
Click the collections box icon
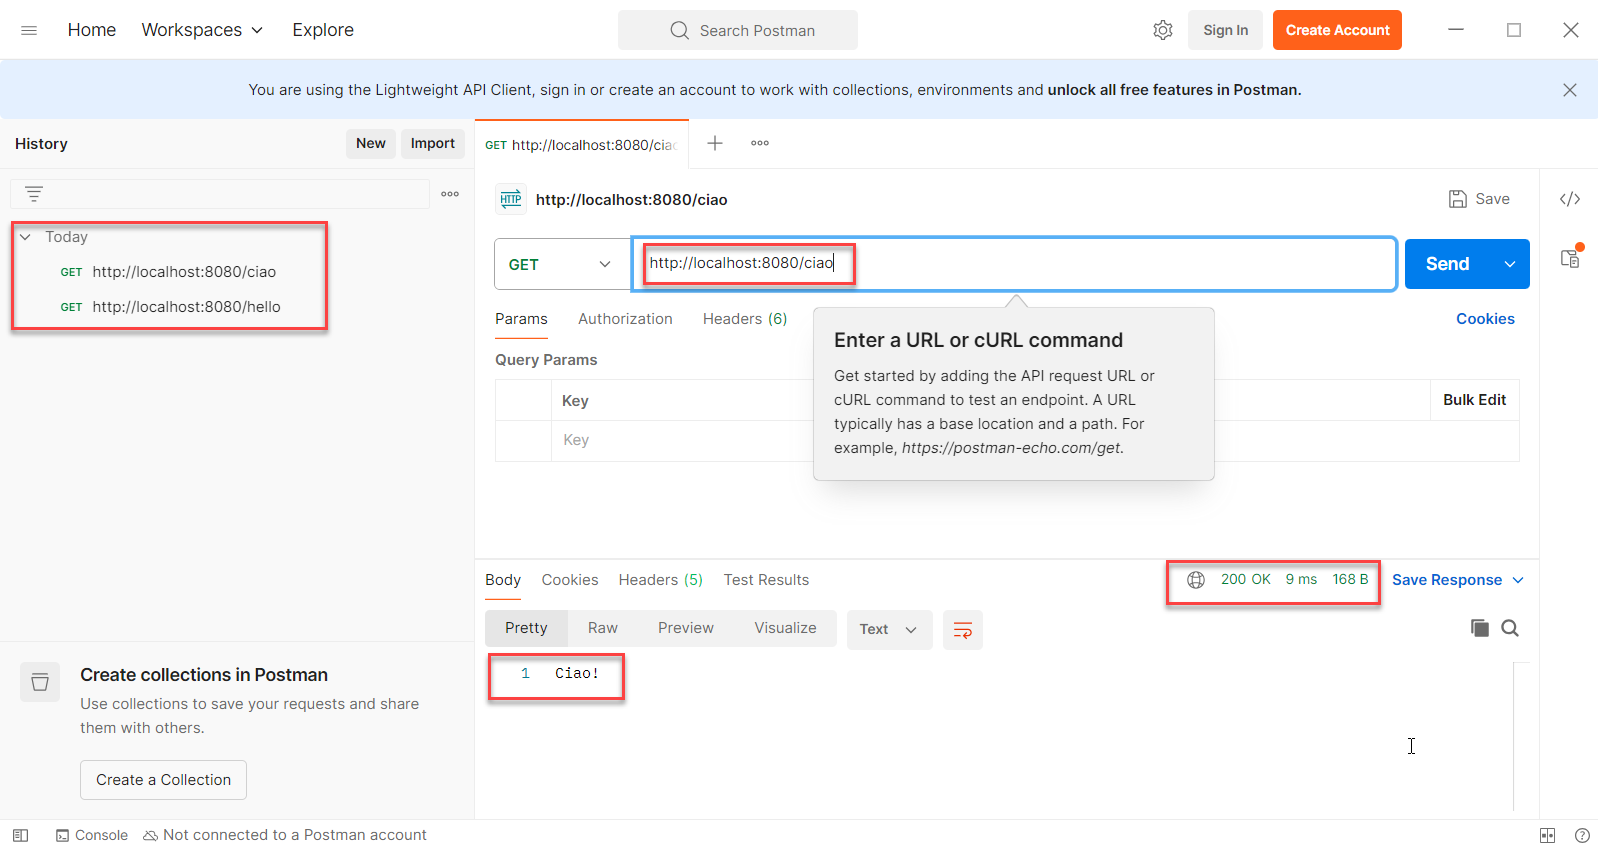click(x=40, y=682)
